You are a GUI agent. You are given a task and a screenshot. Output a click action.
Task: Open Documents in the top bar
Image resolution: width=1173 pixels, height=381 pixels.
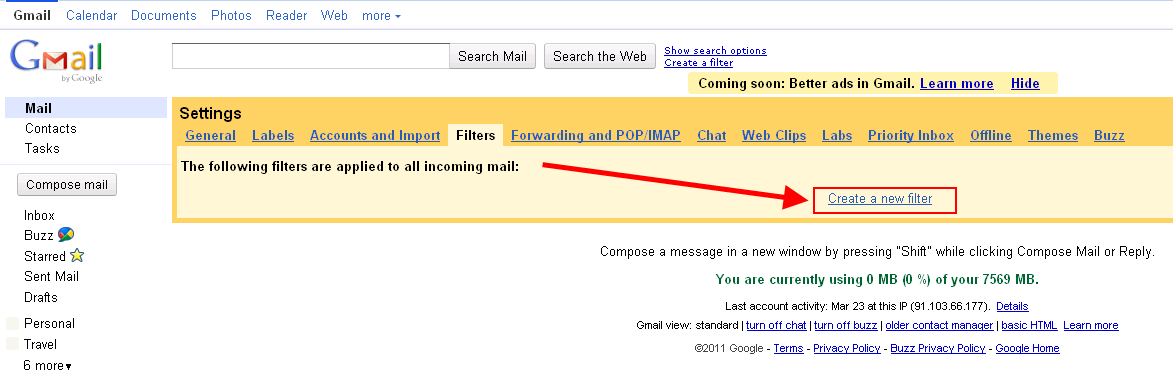pos(163,15)
